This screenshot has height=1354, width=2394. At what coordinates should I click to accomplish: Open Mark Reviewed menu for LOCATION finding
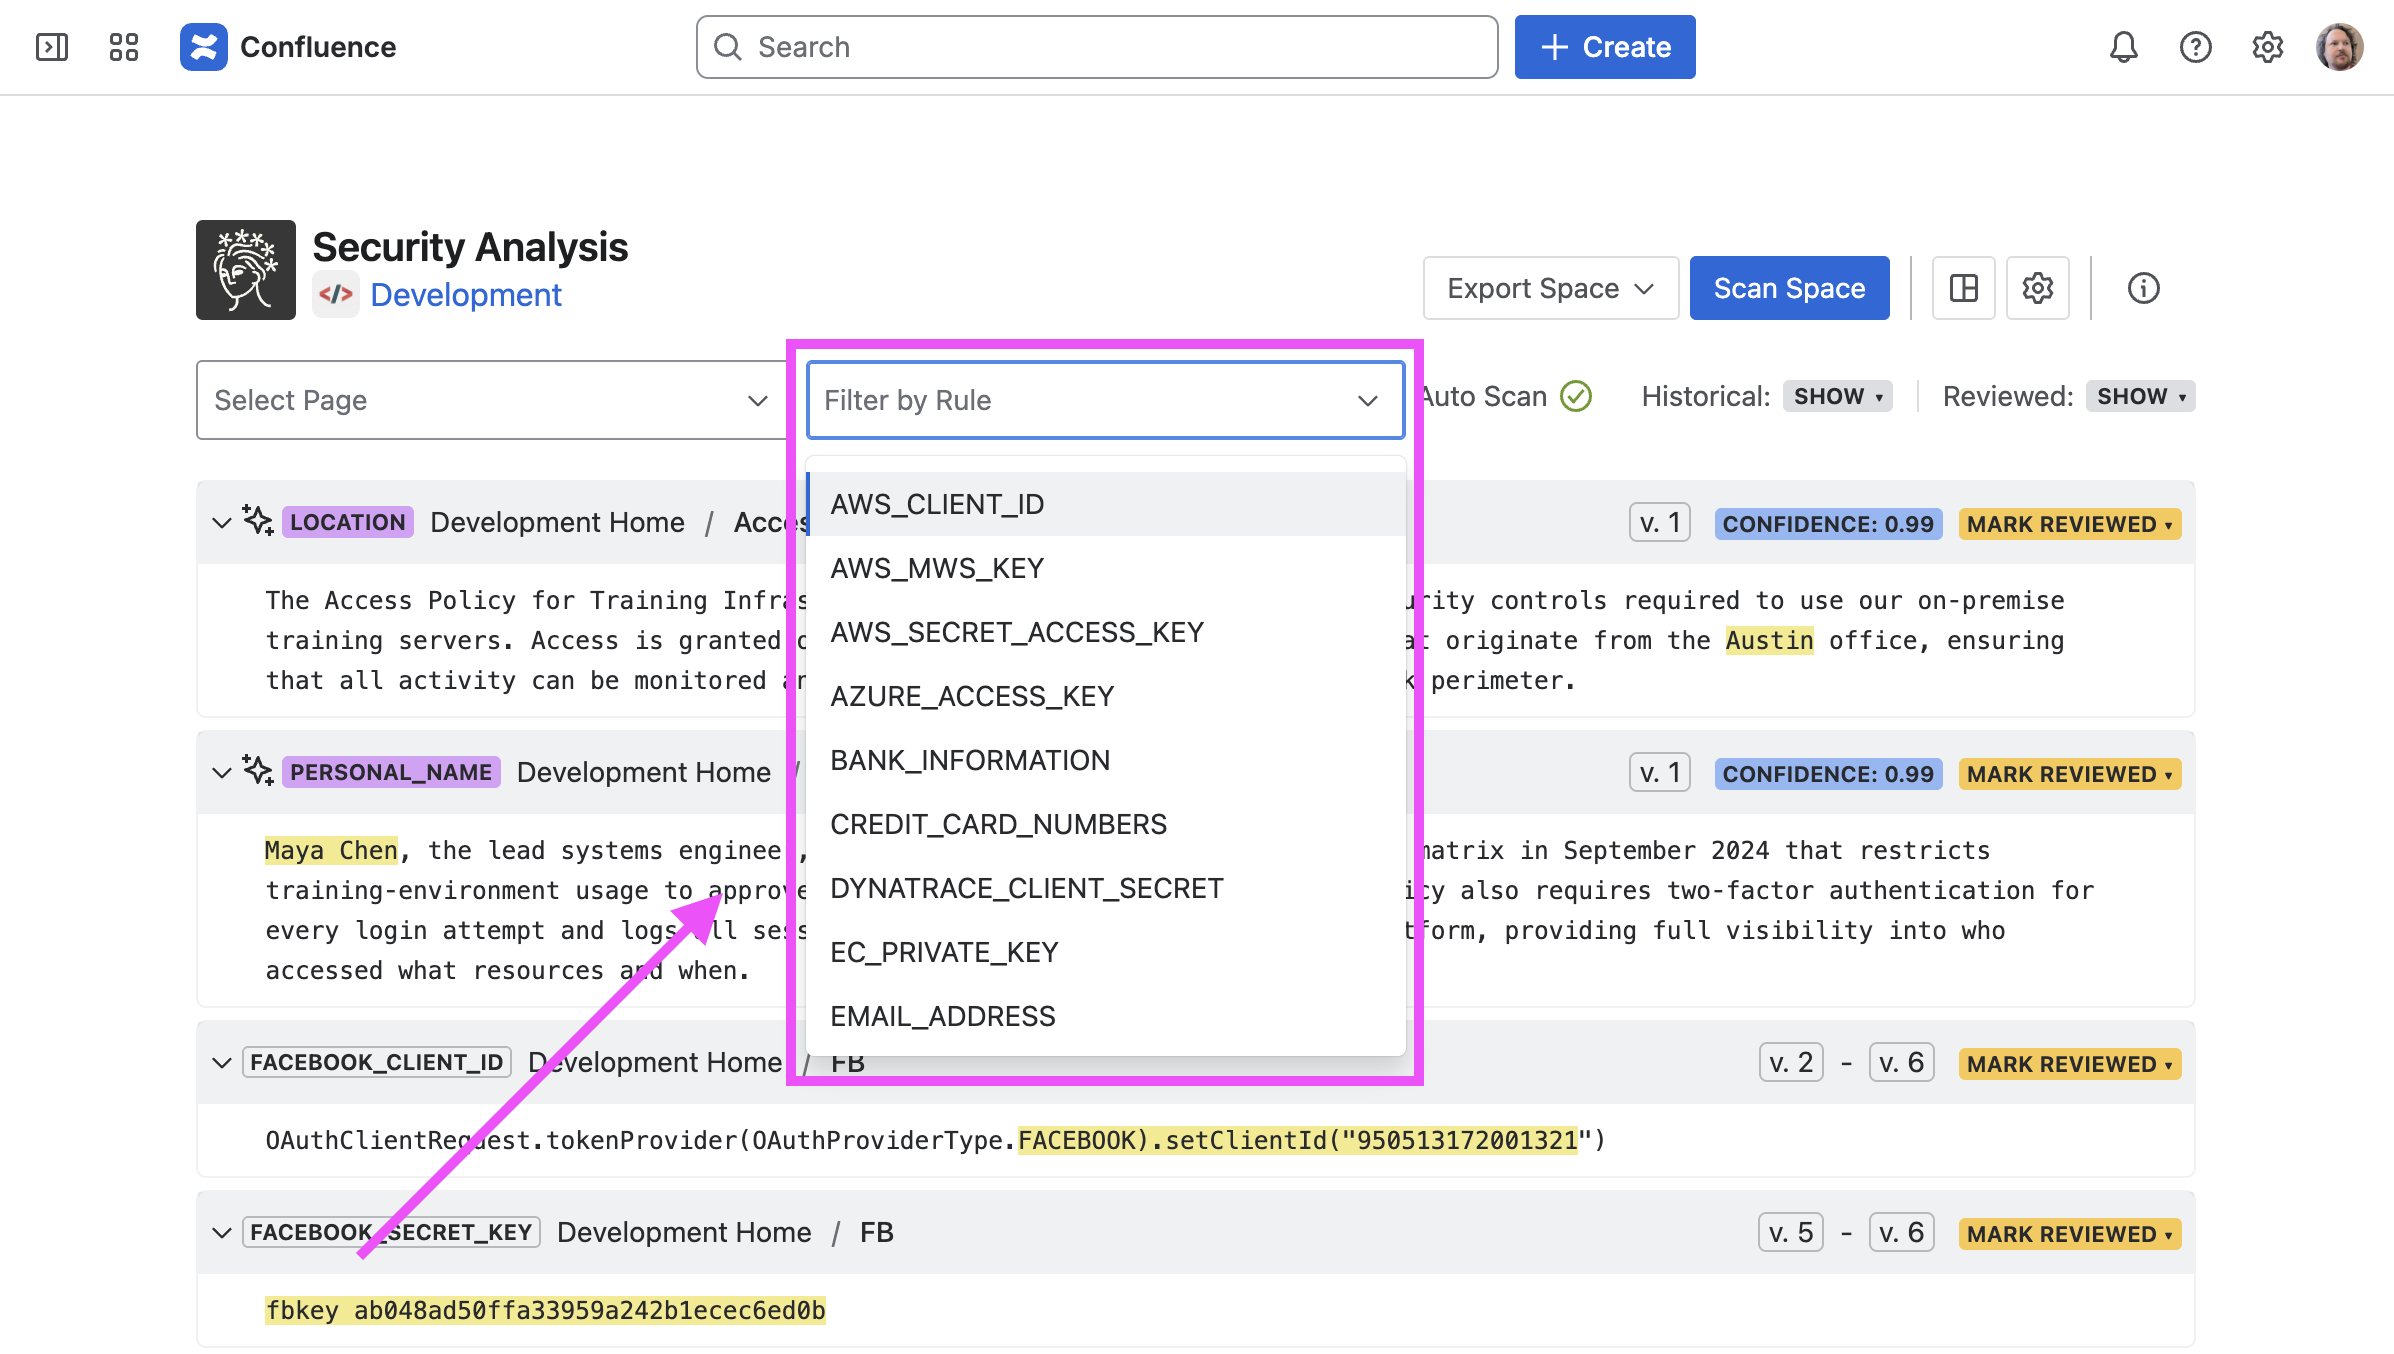[2069, 524]
